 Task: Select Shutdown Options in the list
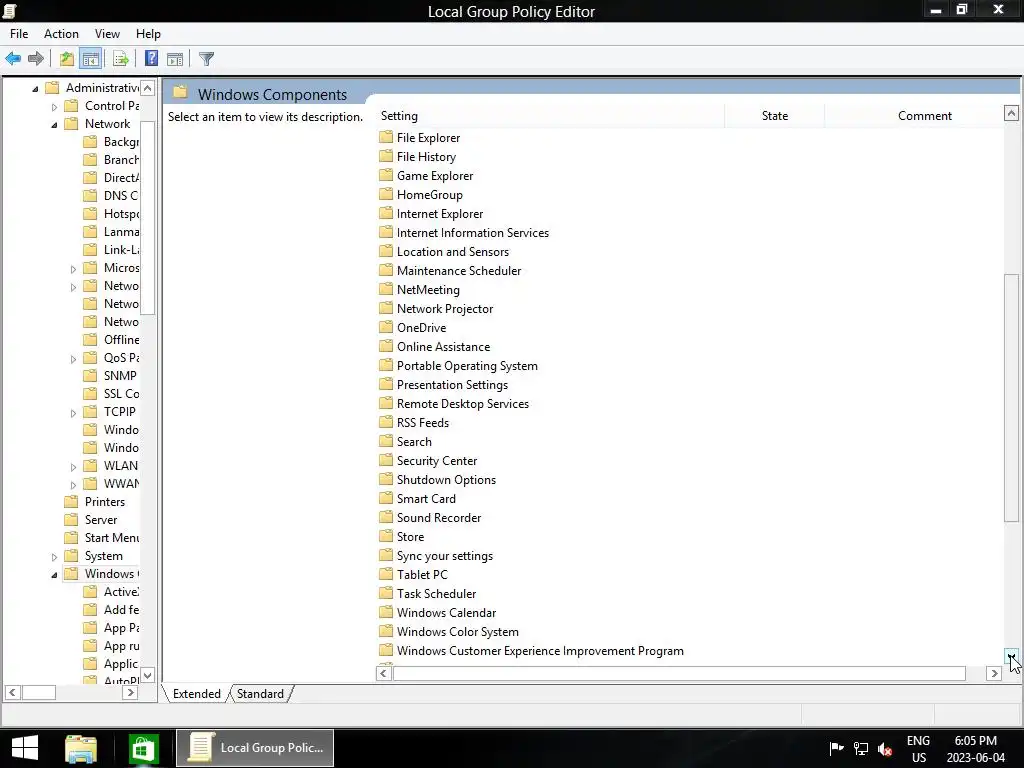coord(446,479)
